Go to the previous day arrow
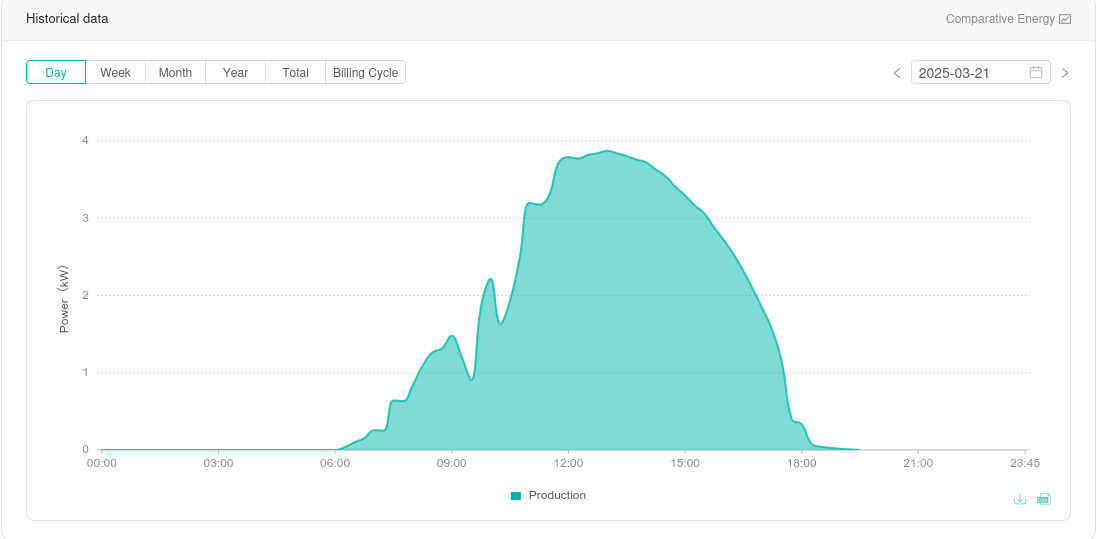The width and height of the screenshot is (1098, 539). click(897, 73)
